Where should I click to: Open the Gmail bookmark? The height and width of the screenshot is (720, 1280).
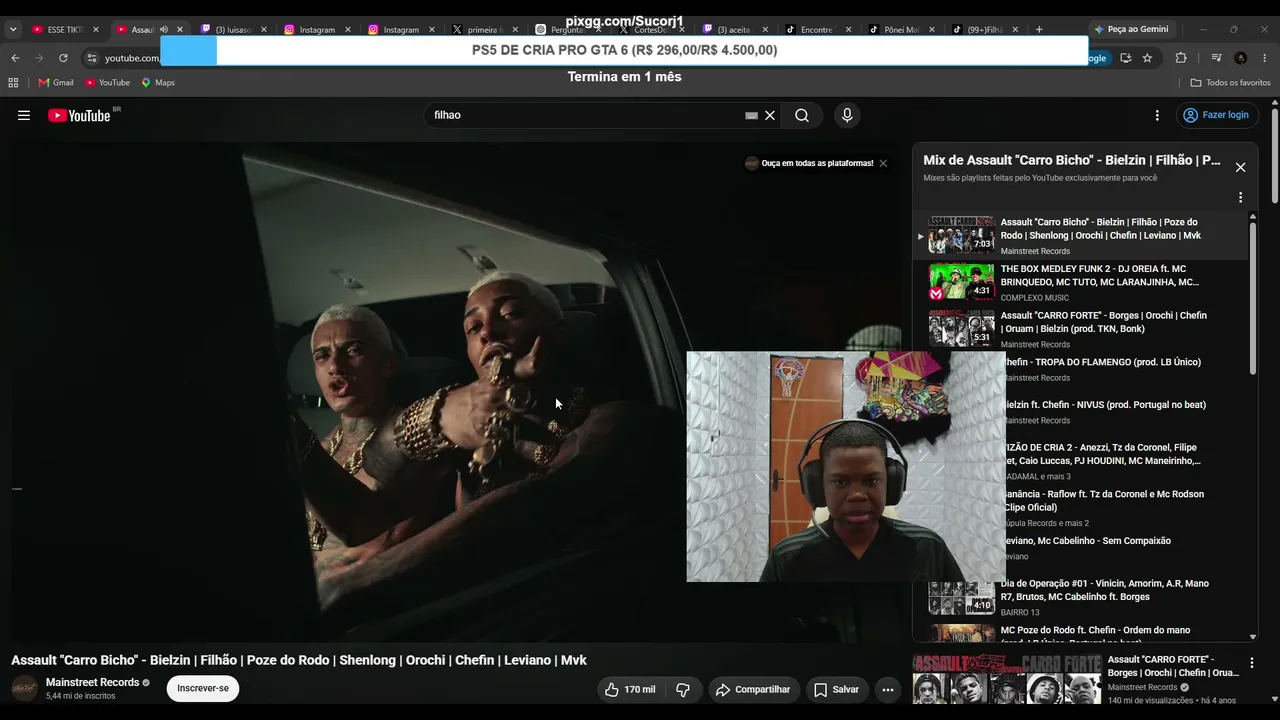pyautogui.click(x=56, y=83)
